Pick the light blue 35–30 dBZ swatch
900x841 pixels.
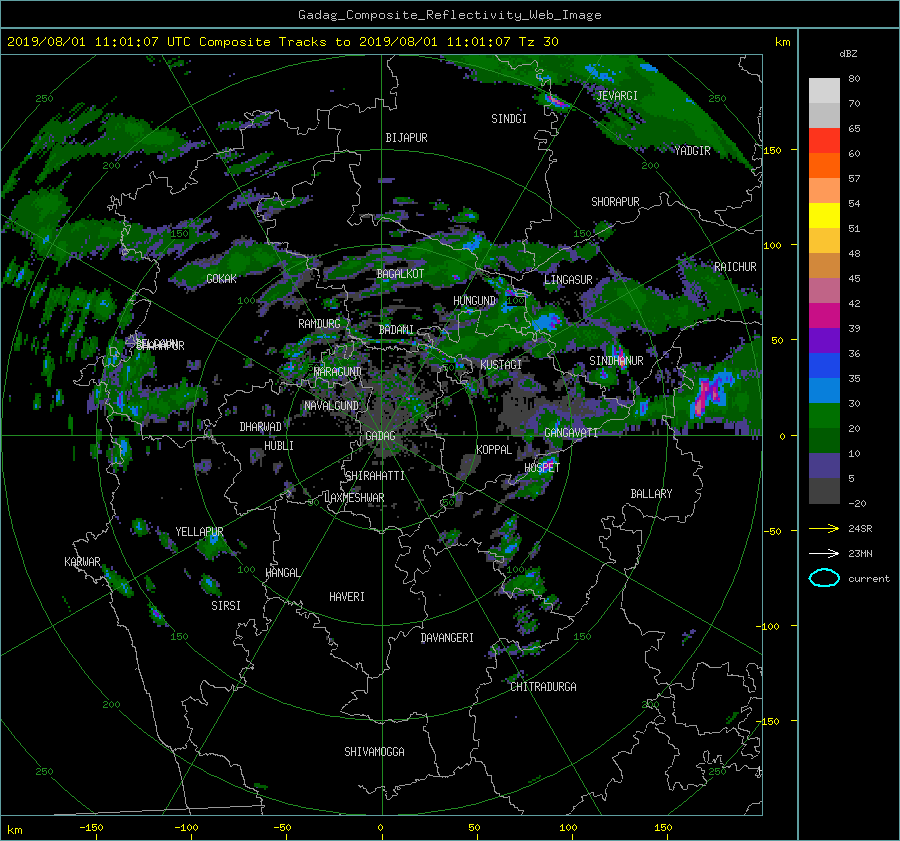coord(824,391)
